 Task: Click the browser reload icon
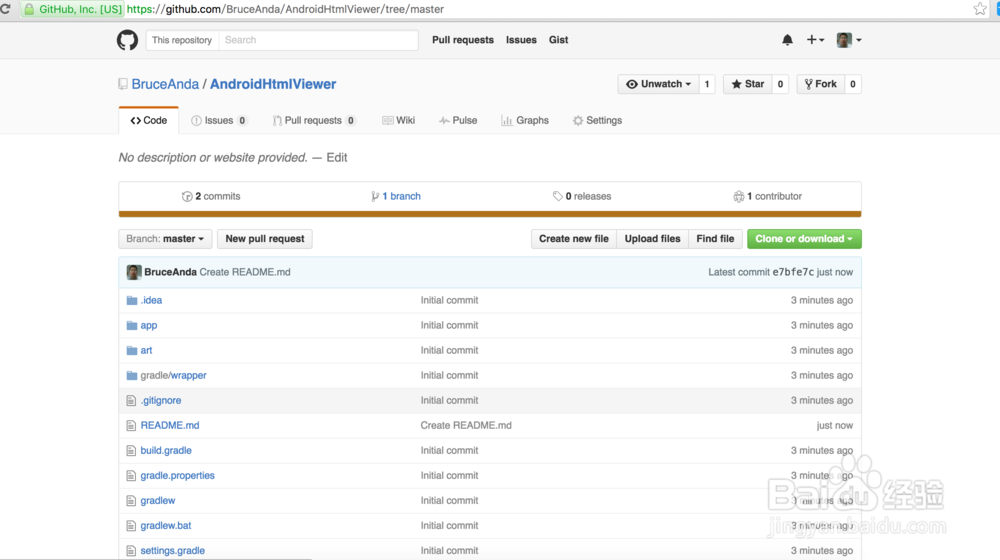pos(5,9)
